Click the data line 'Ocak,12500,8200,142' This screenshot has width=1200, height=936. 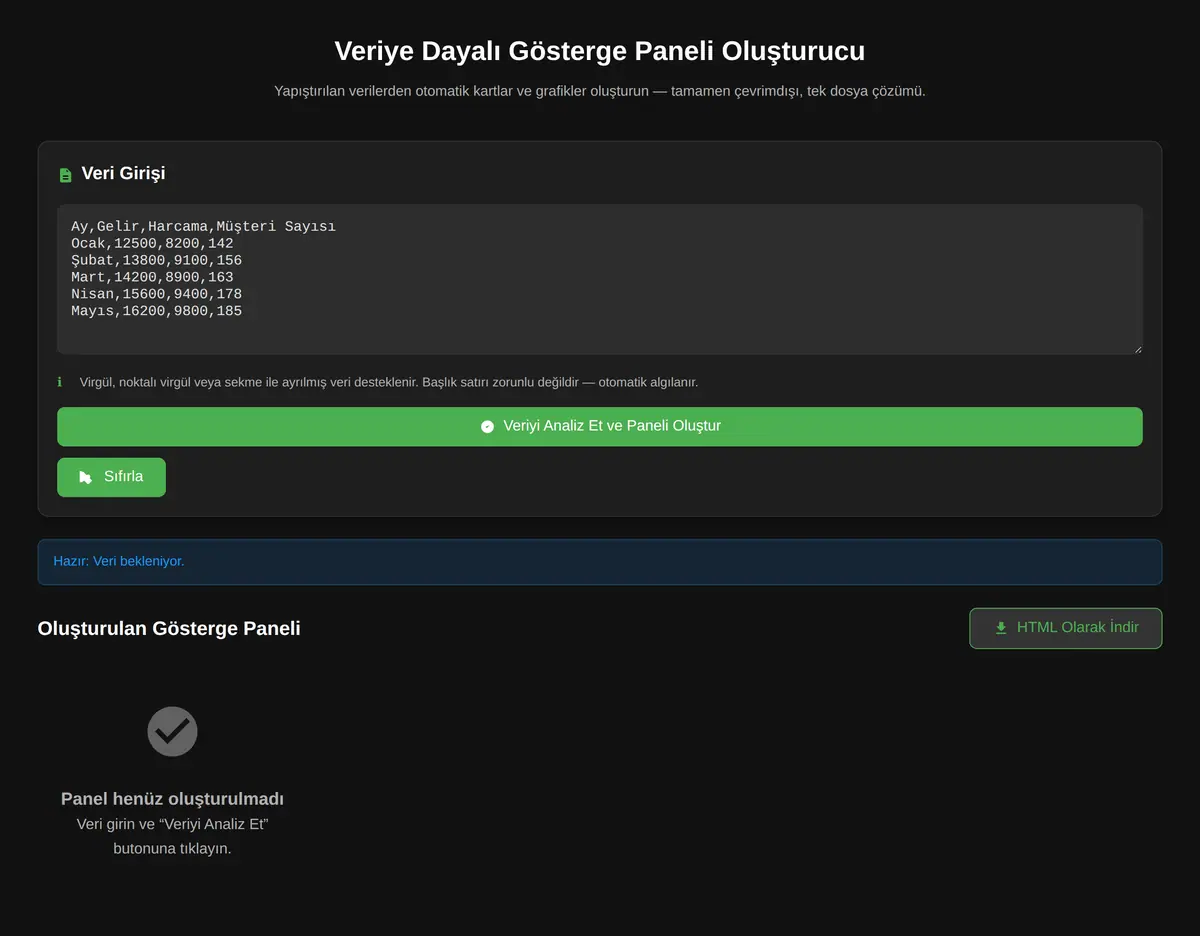[152, 243]
